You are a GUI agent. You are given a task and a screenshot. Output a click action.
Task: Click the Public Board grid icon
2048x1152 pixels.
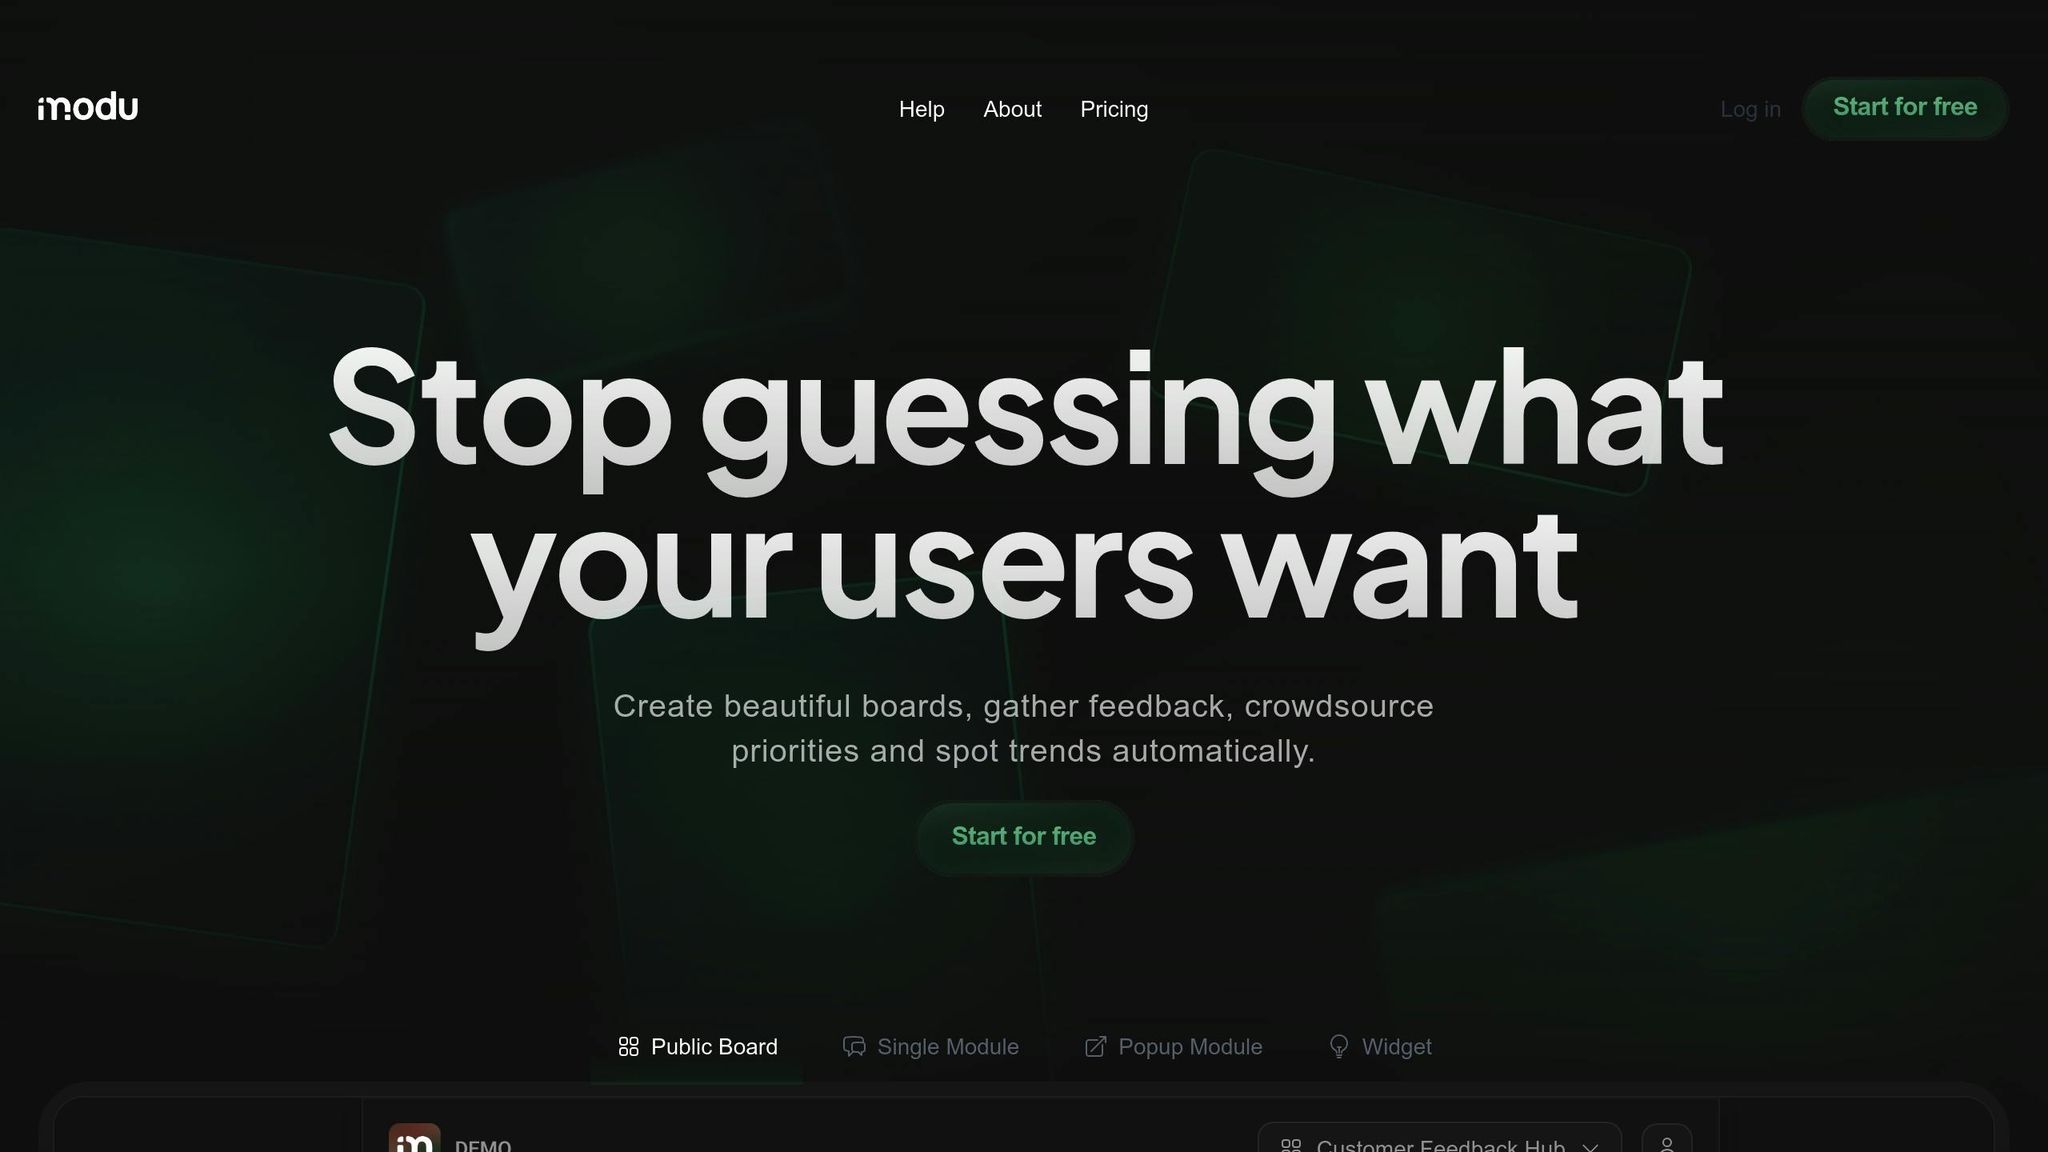(628, 1046)
